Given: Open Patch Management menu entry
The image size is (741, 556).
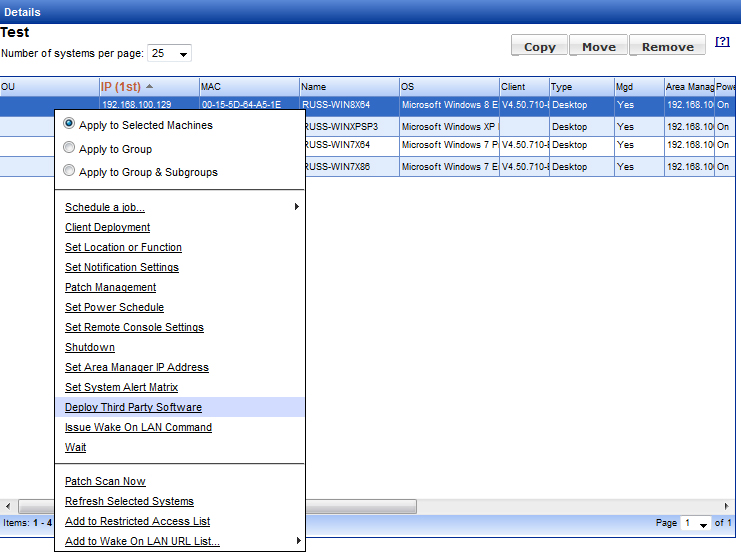Looking at the screenshot, I should pyautogui.click(x=110, y=287).
